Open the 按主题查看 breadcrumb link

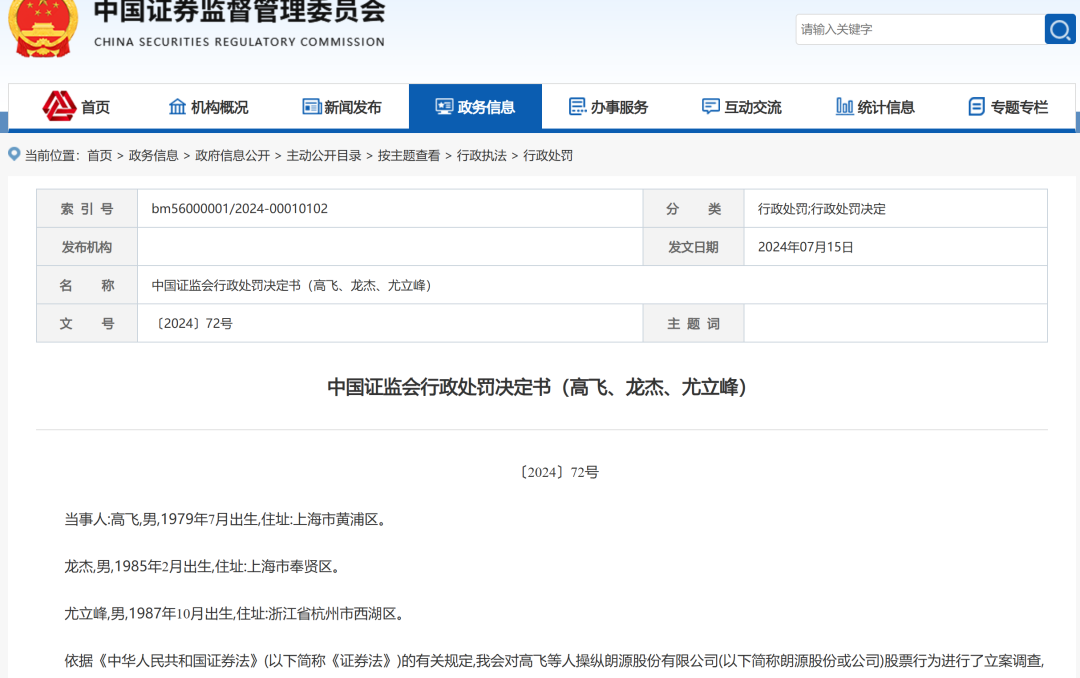pos(409,156)
